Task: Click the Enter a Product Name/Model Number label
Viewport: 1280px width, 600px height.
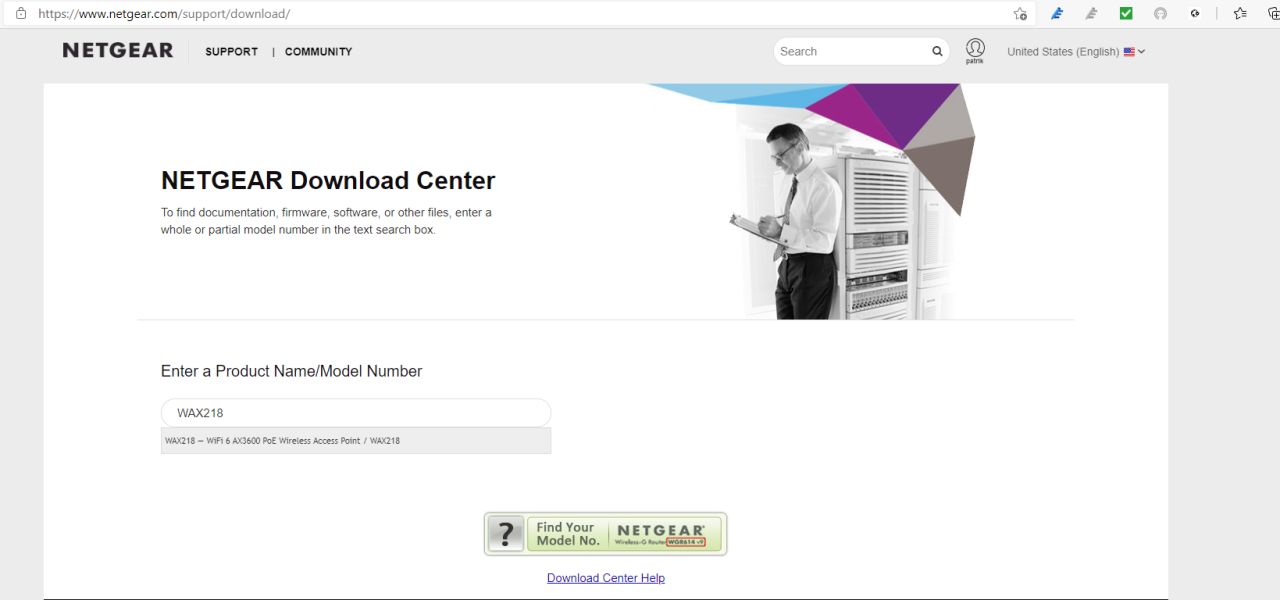Action: coord(291,371)
